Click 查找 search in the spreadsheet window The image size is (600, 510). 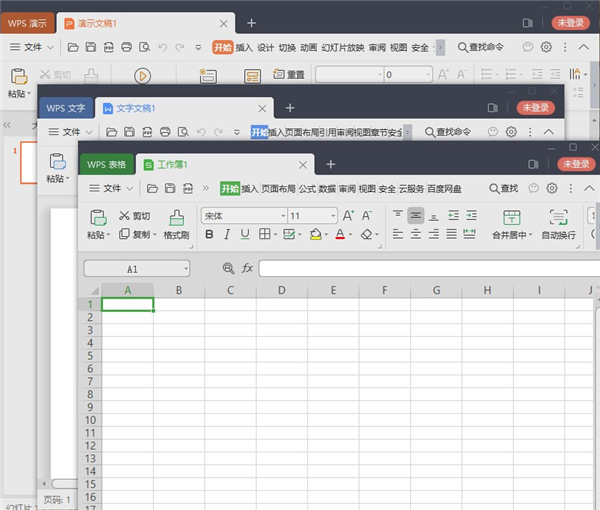click(x=504, y=188)
